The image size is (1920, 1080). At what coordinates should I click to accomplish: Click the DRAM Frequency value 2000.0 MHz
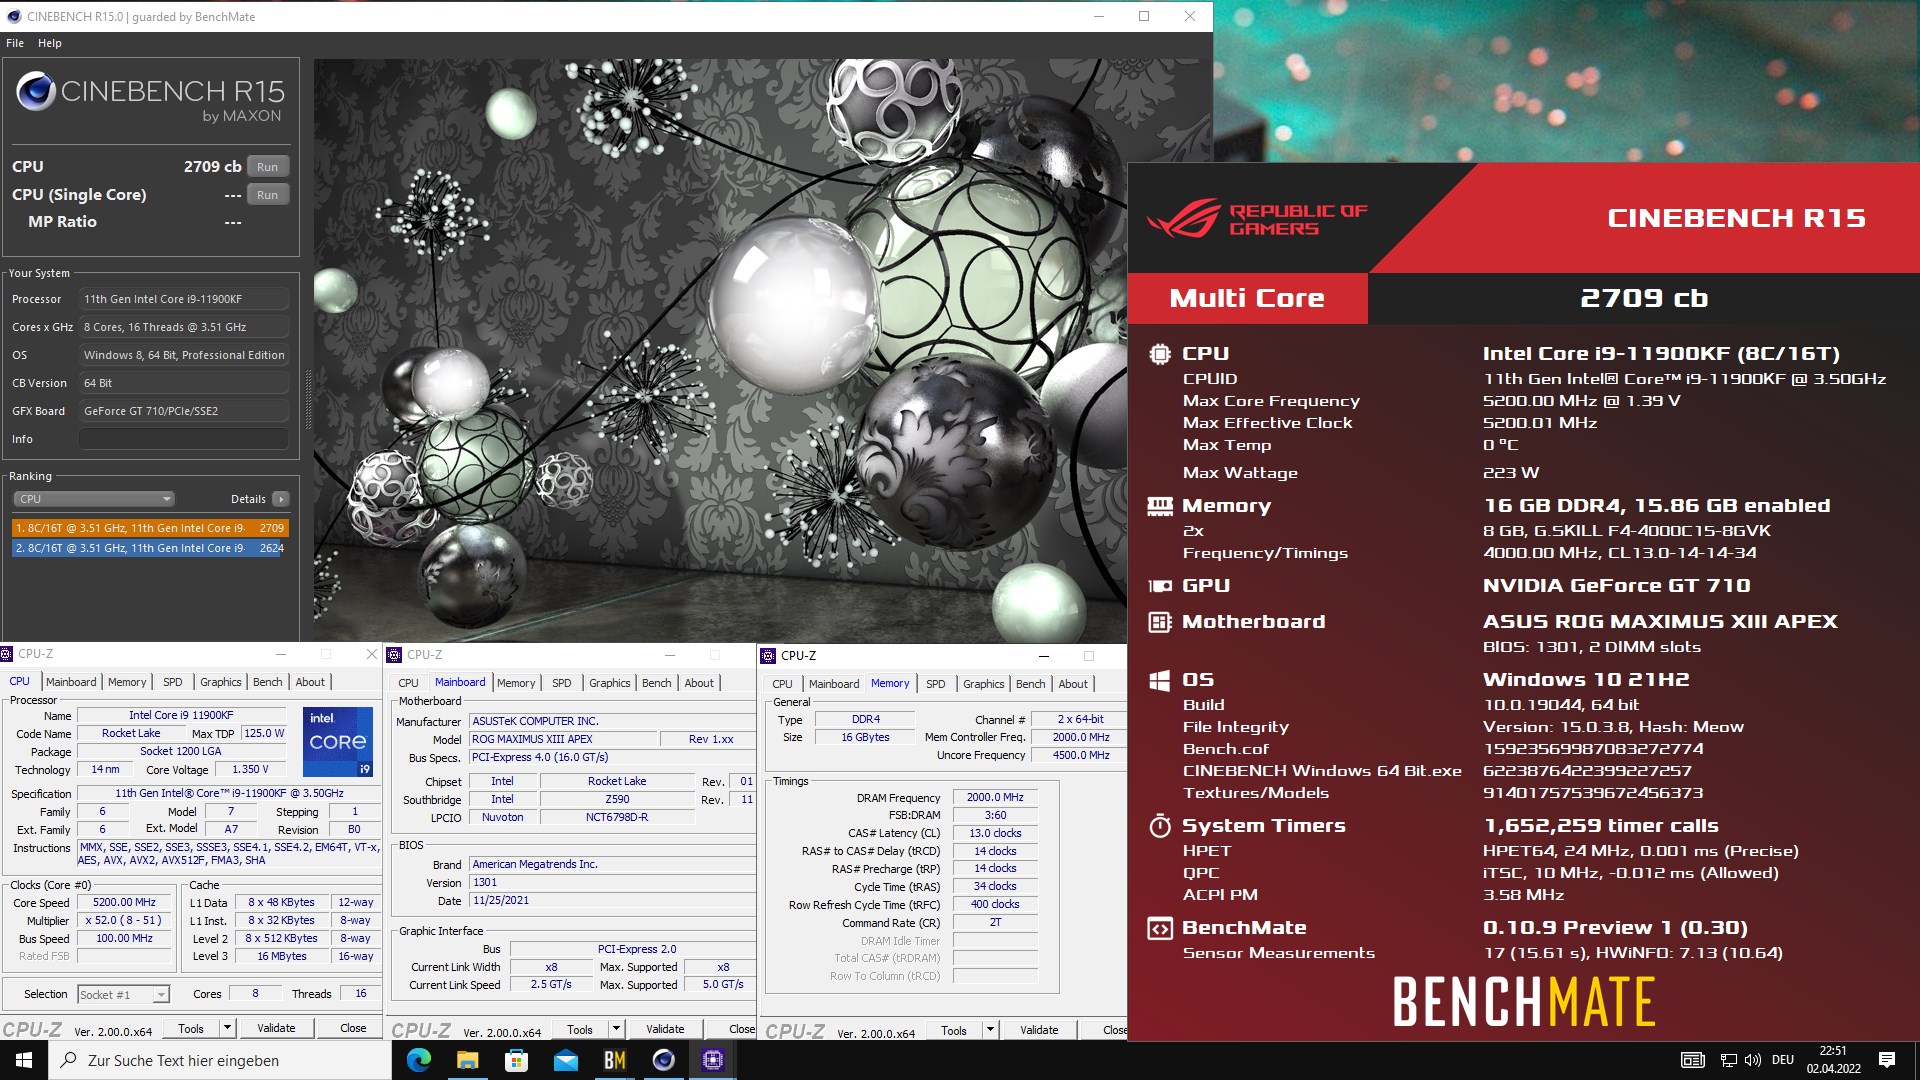[x=995, y=797]
